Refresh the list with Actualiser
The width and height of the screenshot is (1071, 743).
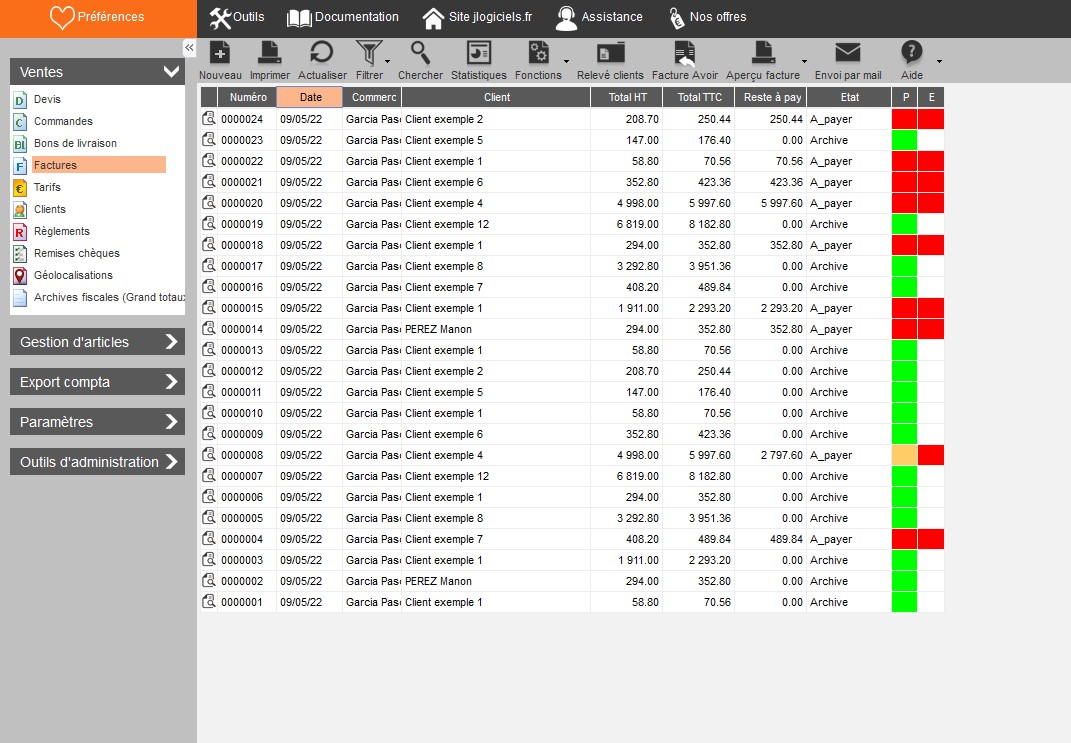pyautogui.click(x=322, y=53)
